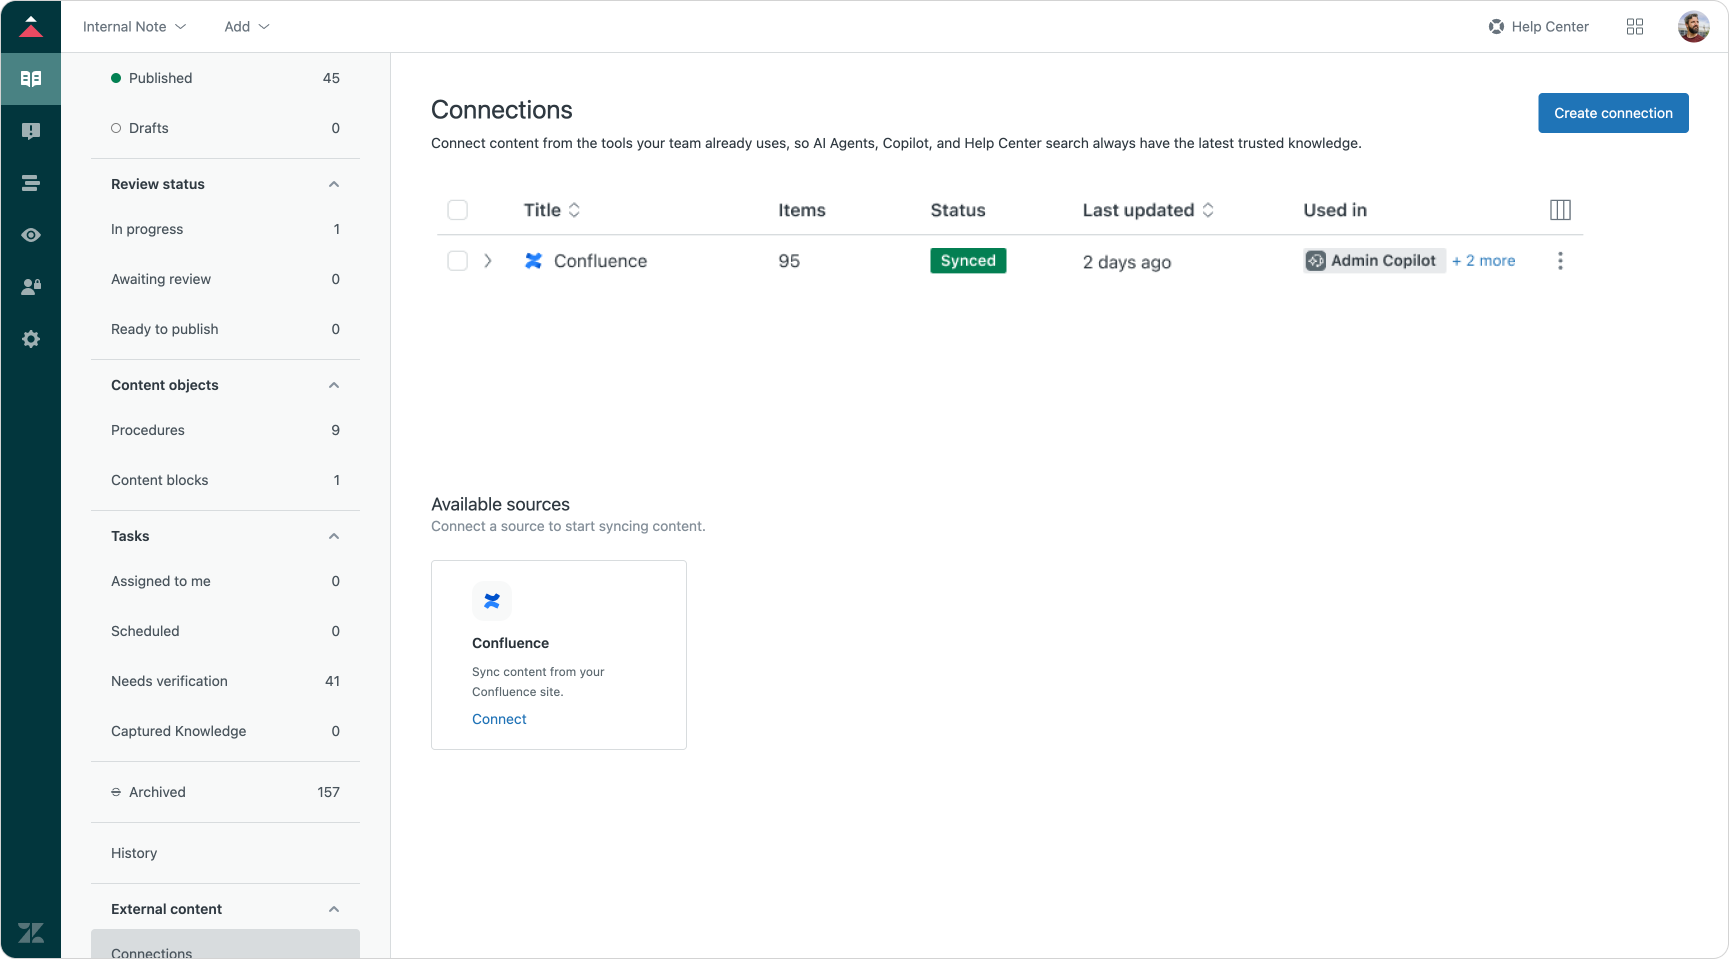Image resolution: width=1729 pixels, height=959 pixels.
Task: Open user permissions icon in sidebar
Action: (x=31, y=287)
